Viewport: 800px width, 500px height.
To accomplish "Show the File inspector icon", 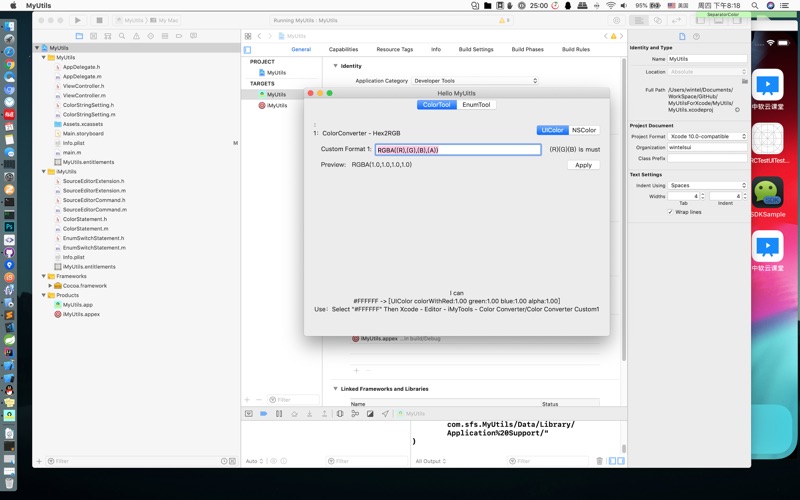I will (x=682, y=36).
